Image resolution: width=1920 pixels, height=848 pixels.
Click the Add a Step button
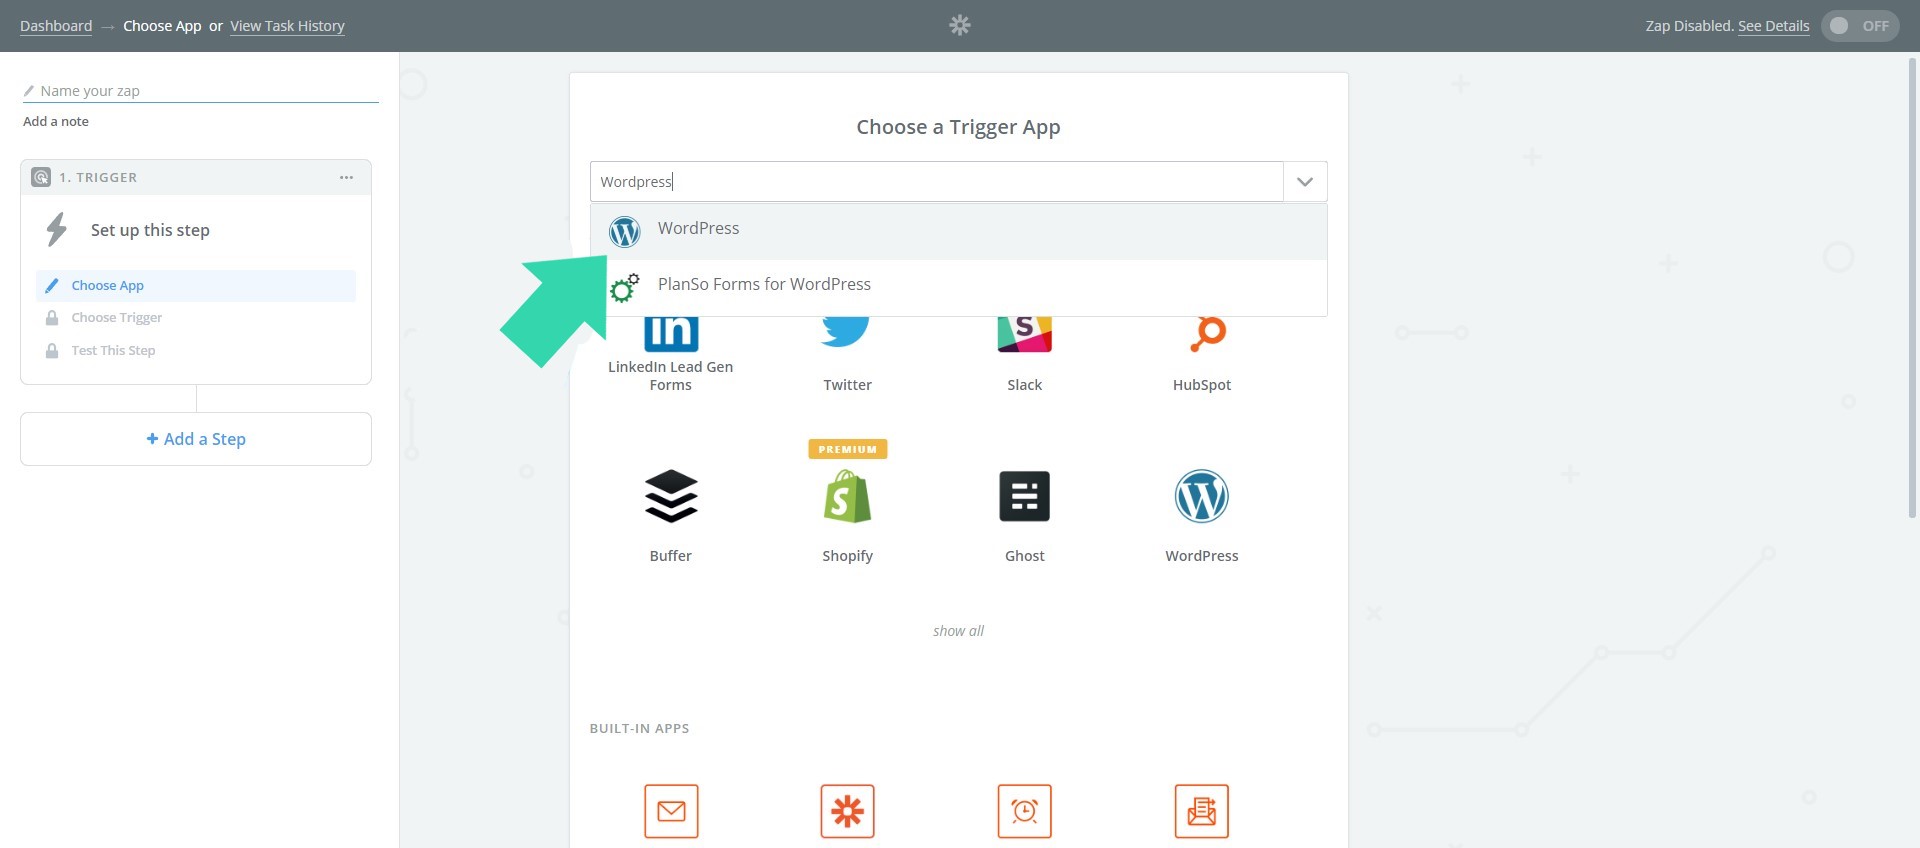196,439
